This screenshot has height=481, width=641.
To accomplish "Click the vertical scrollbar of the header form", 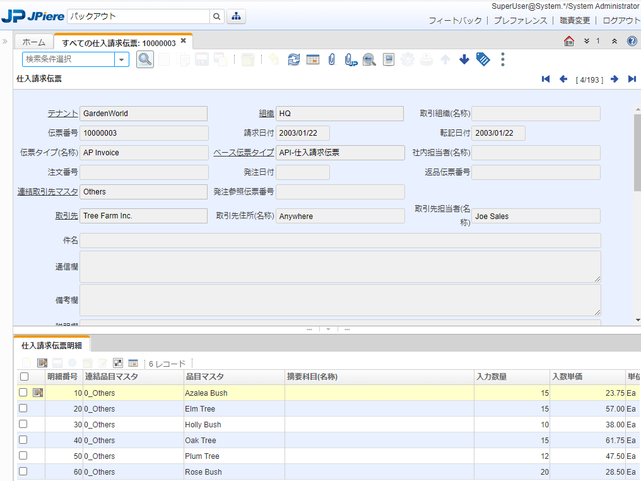I will tap(638, 153).
